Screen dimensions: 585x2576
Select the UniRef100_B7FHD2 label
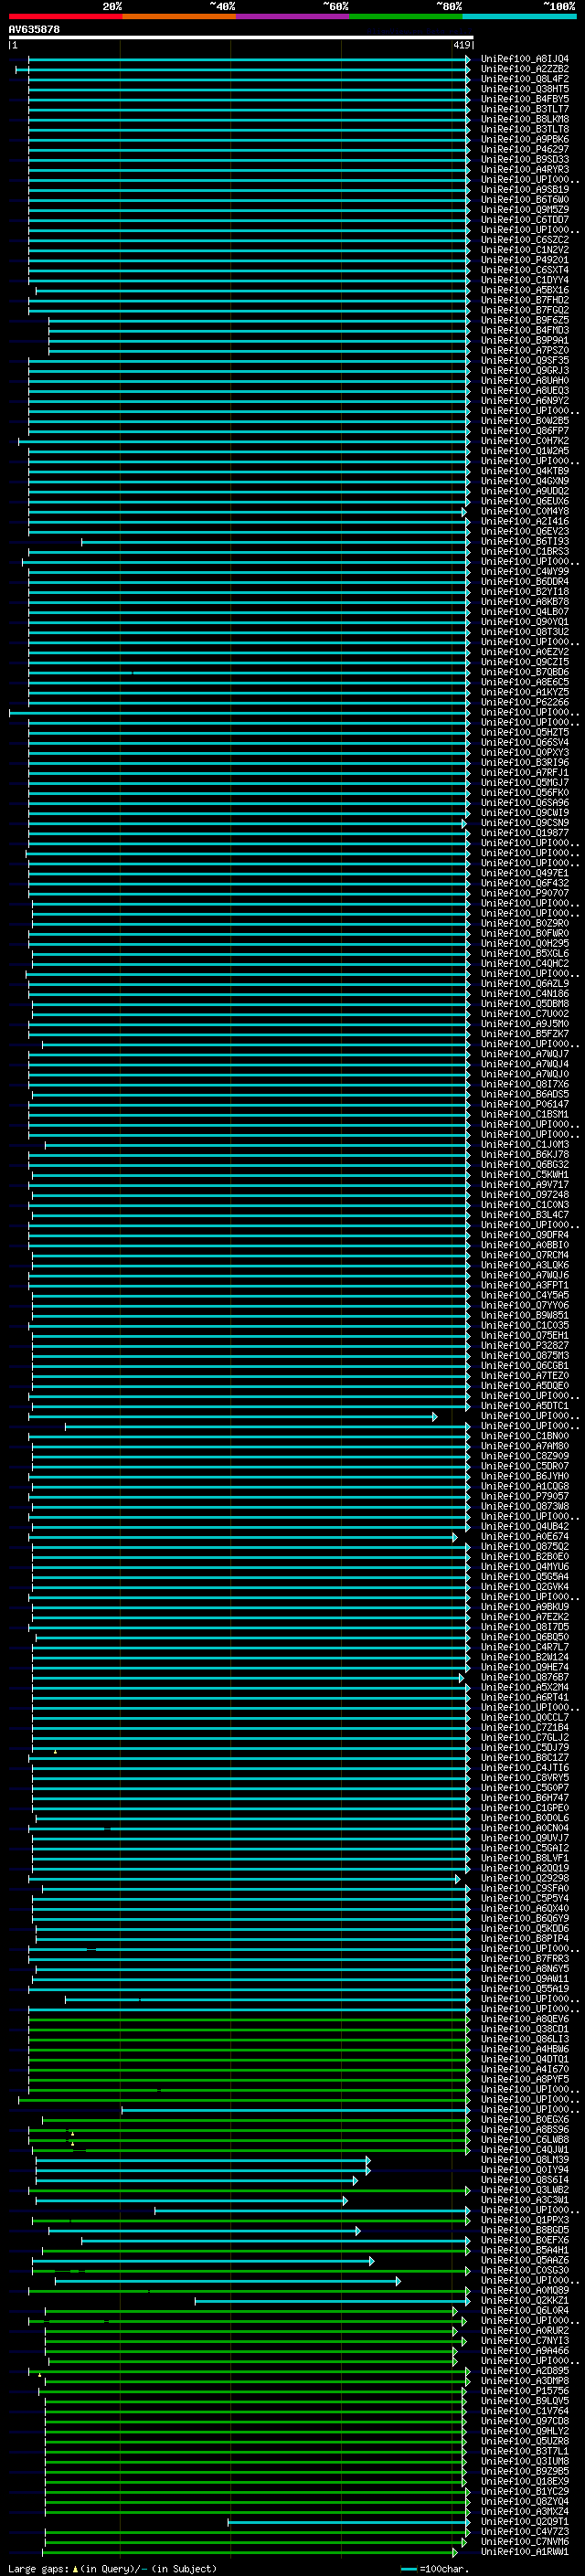tap(525, 300)
